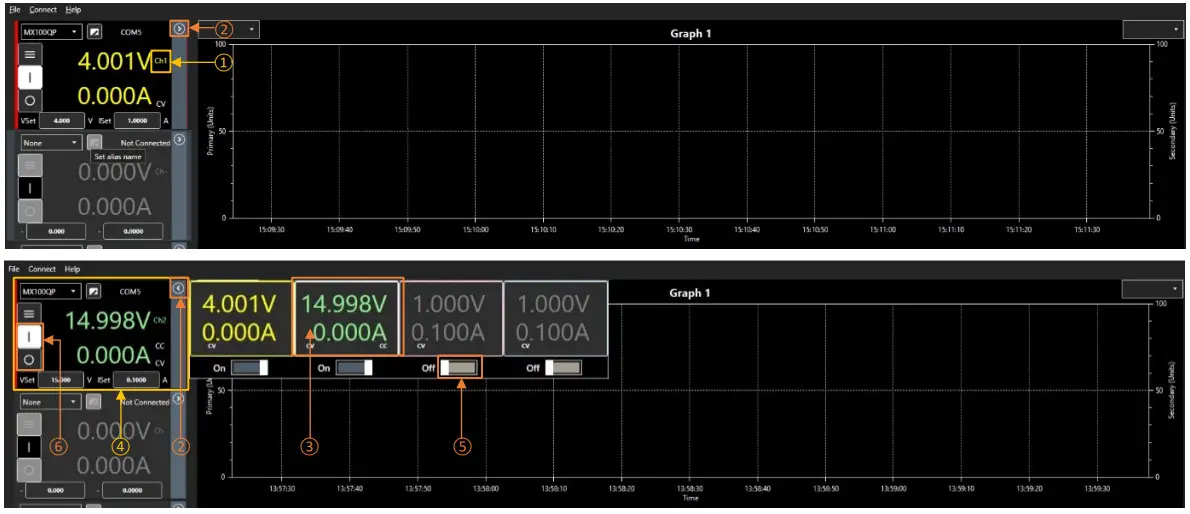
Task: Click greyed alias icon beside None, upper window
Action: 95,141
